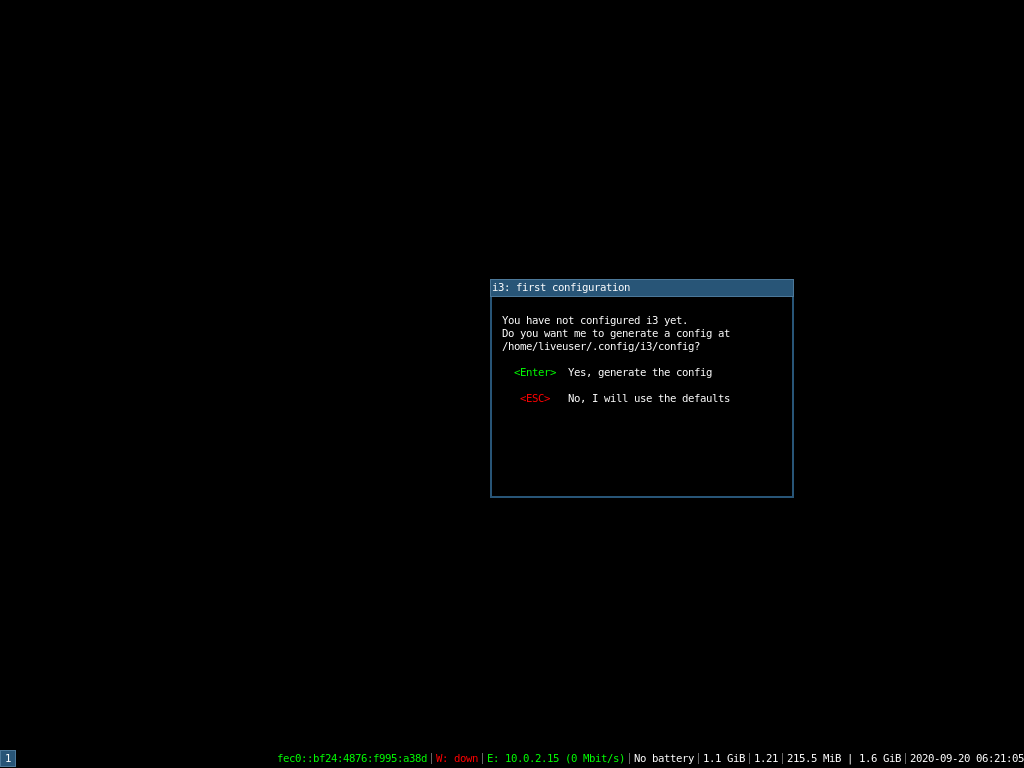
Task: Click 'No battery' status entry
Action: pos(664,758)
